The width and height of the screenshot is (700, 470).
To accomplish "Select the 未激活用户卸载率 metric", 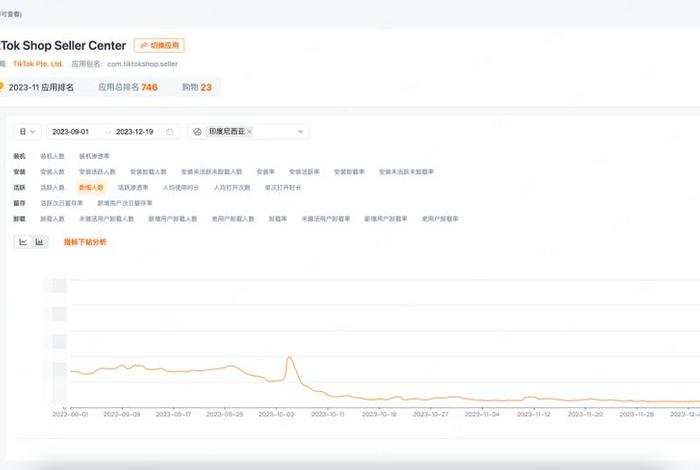I will pos(326,219).
